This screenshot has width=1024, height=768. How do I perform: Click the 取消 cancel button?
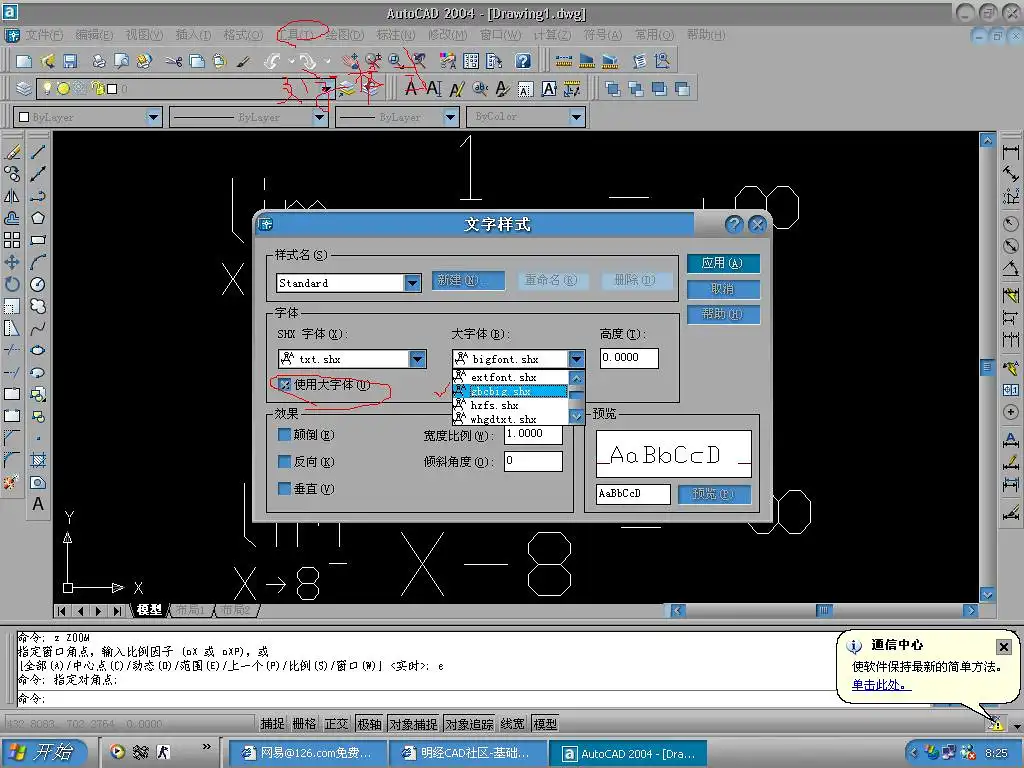(723, 289)
